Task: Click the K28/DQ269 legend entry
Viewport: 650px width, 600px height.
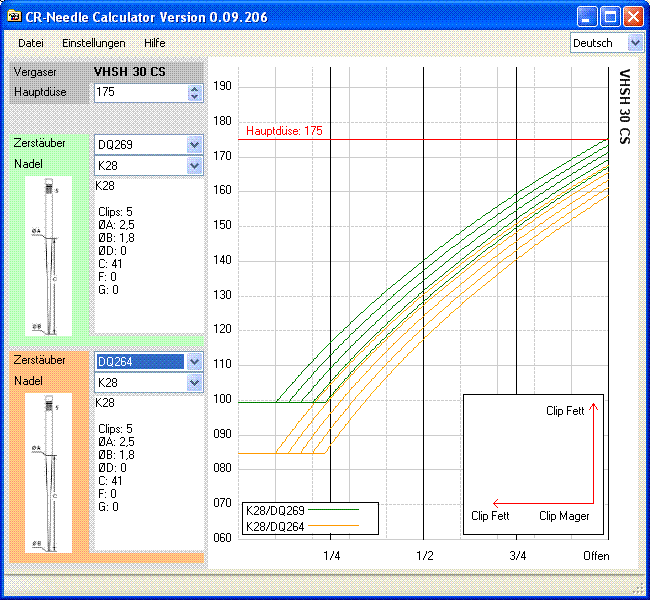Action: [302, 510]
